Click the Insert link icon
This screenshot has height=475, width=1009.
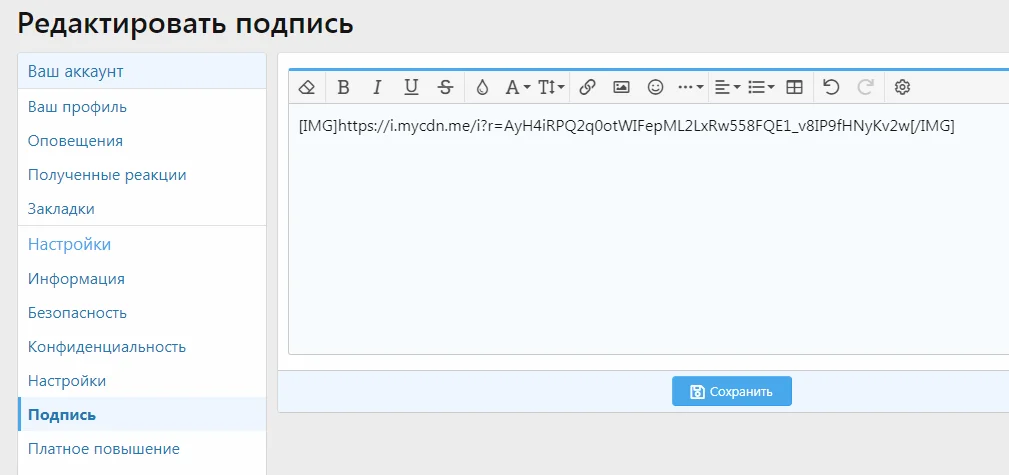(587, 87)
